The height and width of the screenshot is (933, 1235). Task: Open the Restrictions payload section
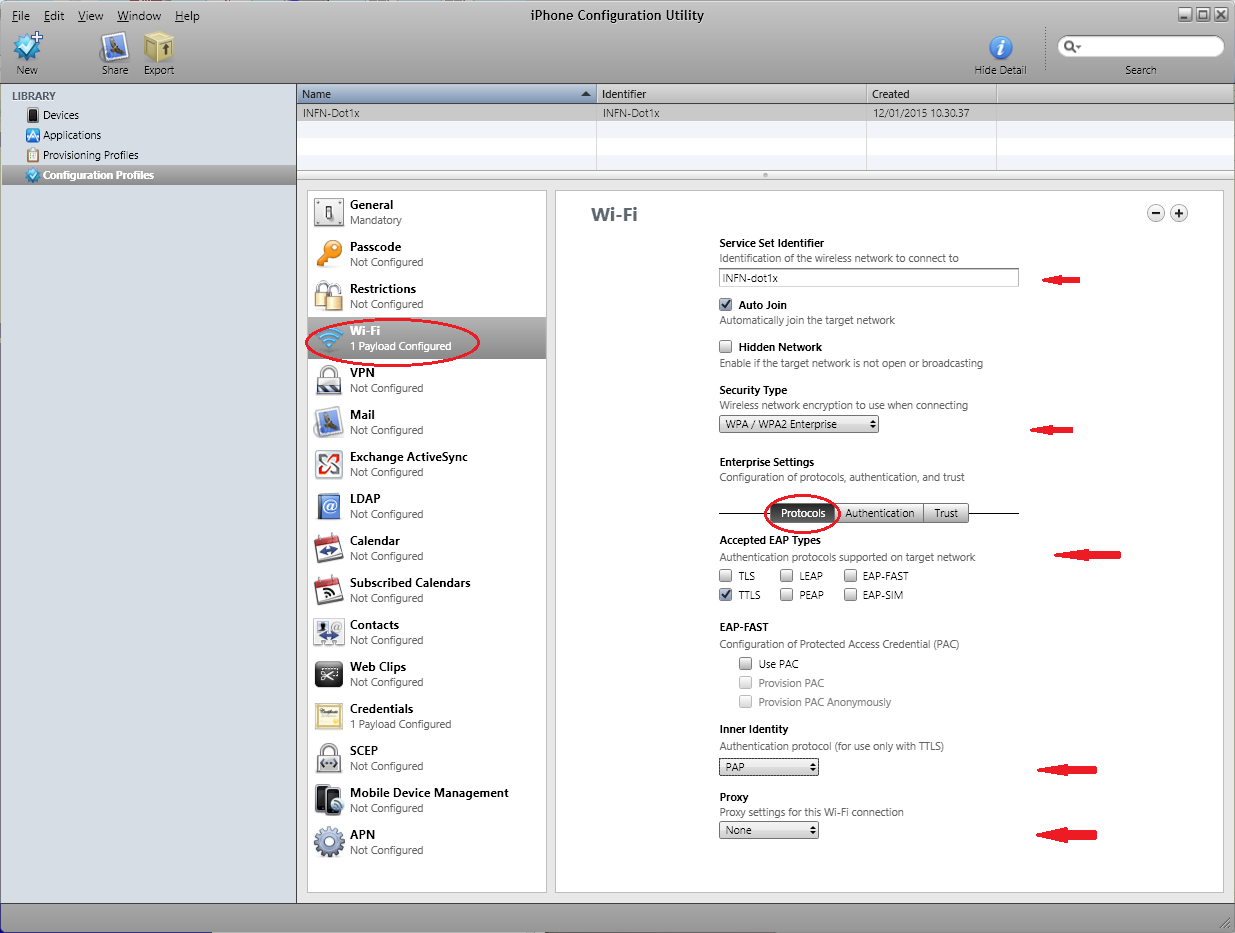[x=427, y=296]
